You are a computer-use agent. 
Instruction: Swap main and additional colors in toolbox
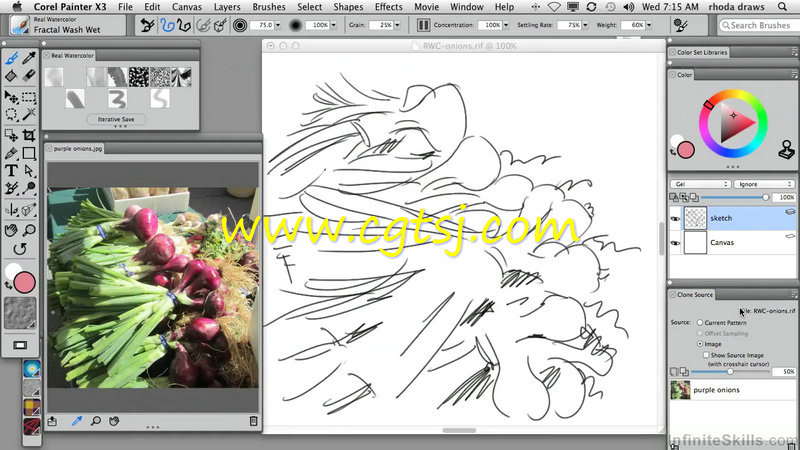pos(8,286)
